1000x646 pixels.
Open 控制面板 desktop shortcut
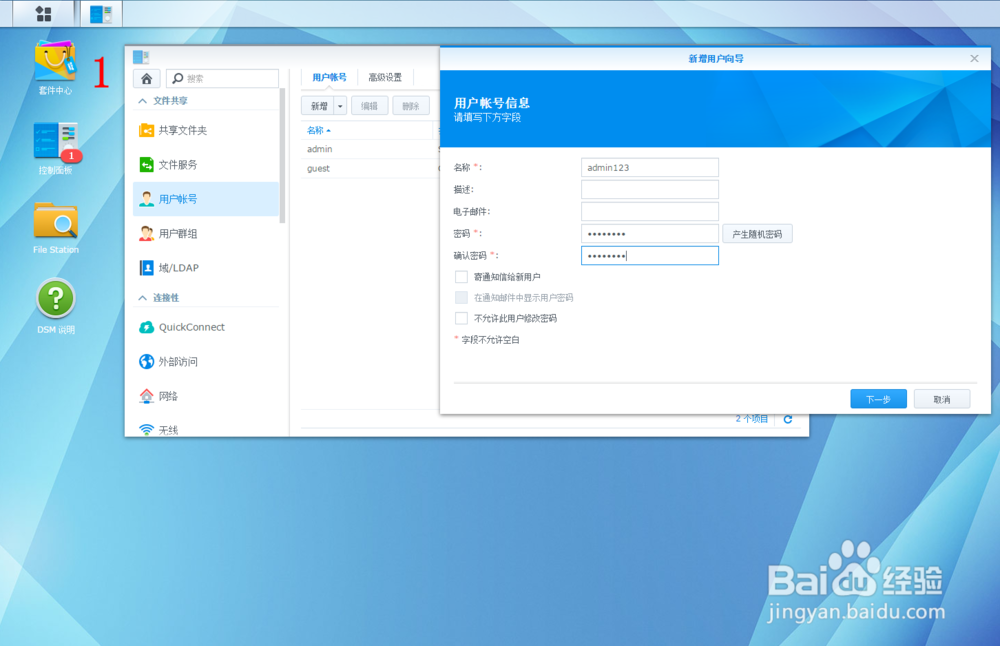coord(54,140)
